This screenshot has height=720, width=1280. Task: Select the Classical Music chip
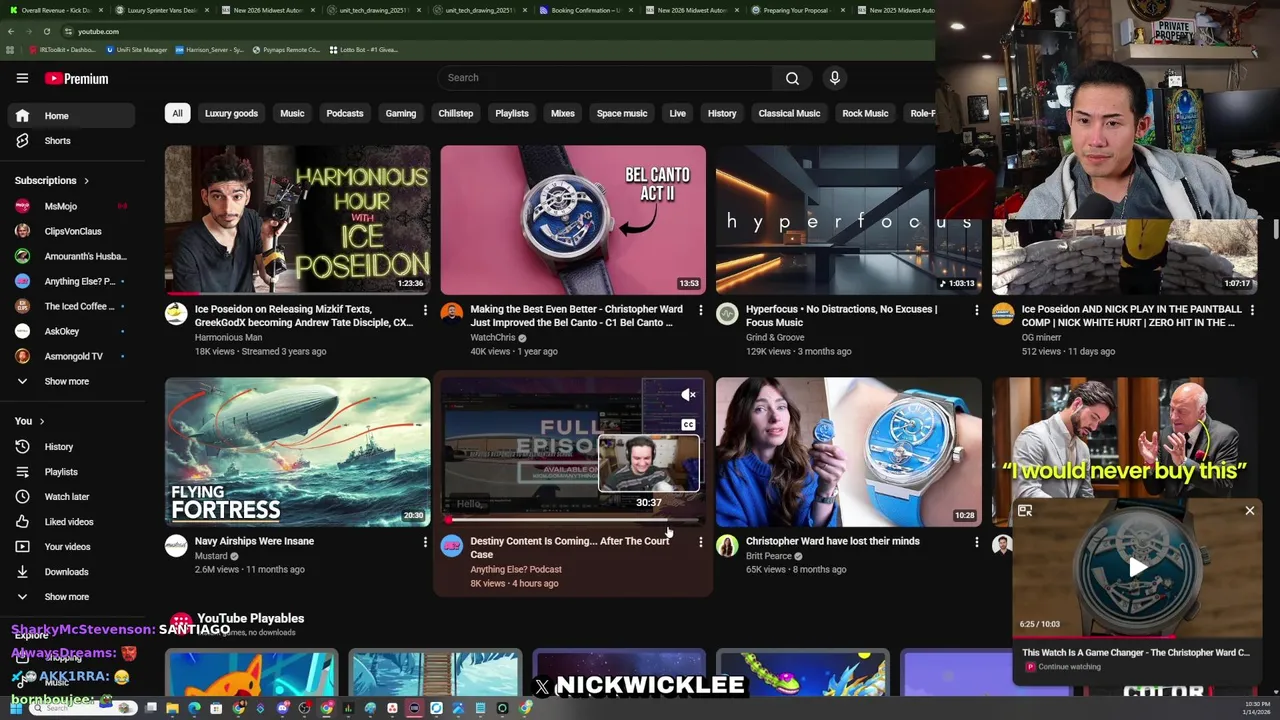[x=789, y=113]
